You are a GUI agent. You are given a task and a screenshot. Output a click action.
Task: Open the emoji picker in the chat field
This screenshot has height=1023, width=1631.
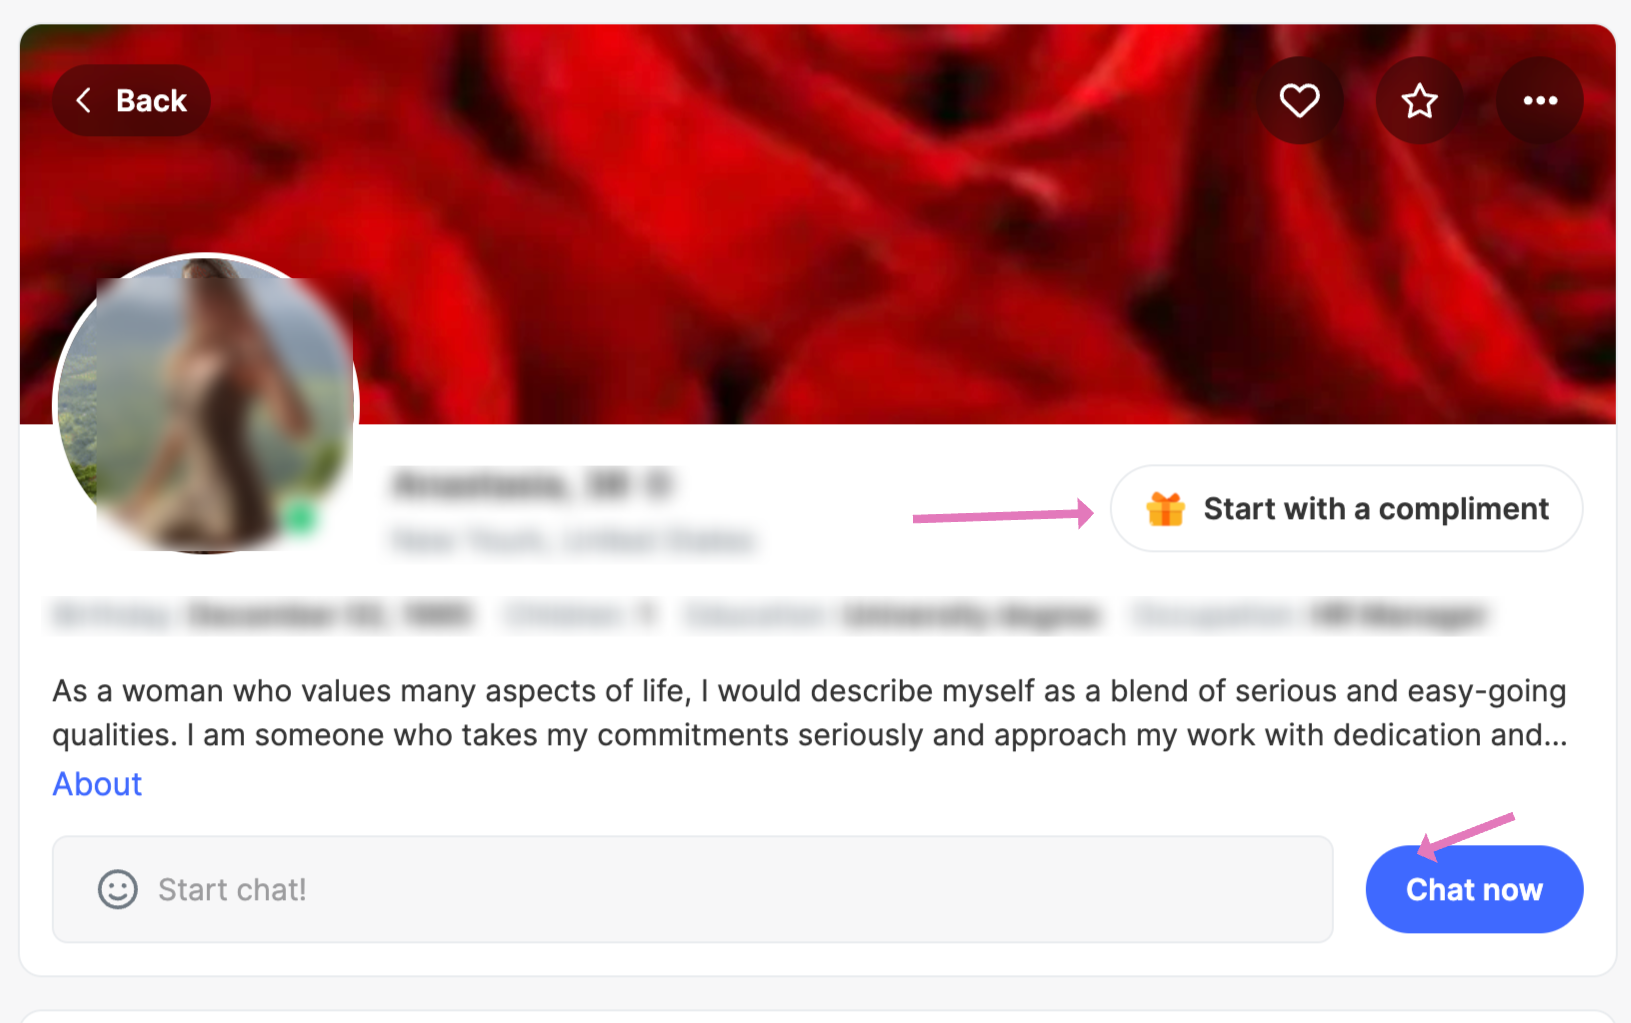pos(116,889)
